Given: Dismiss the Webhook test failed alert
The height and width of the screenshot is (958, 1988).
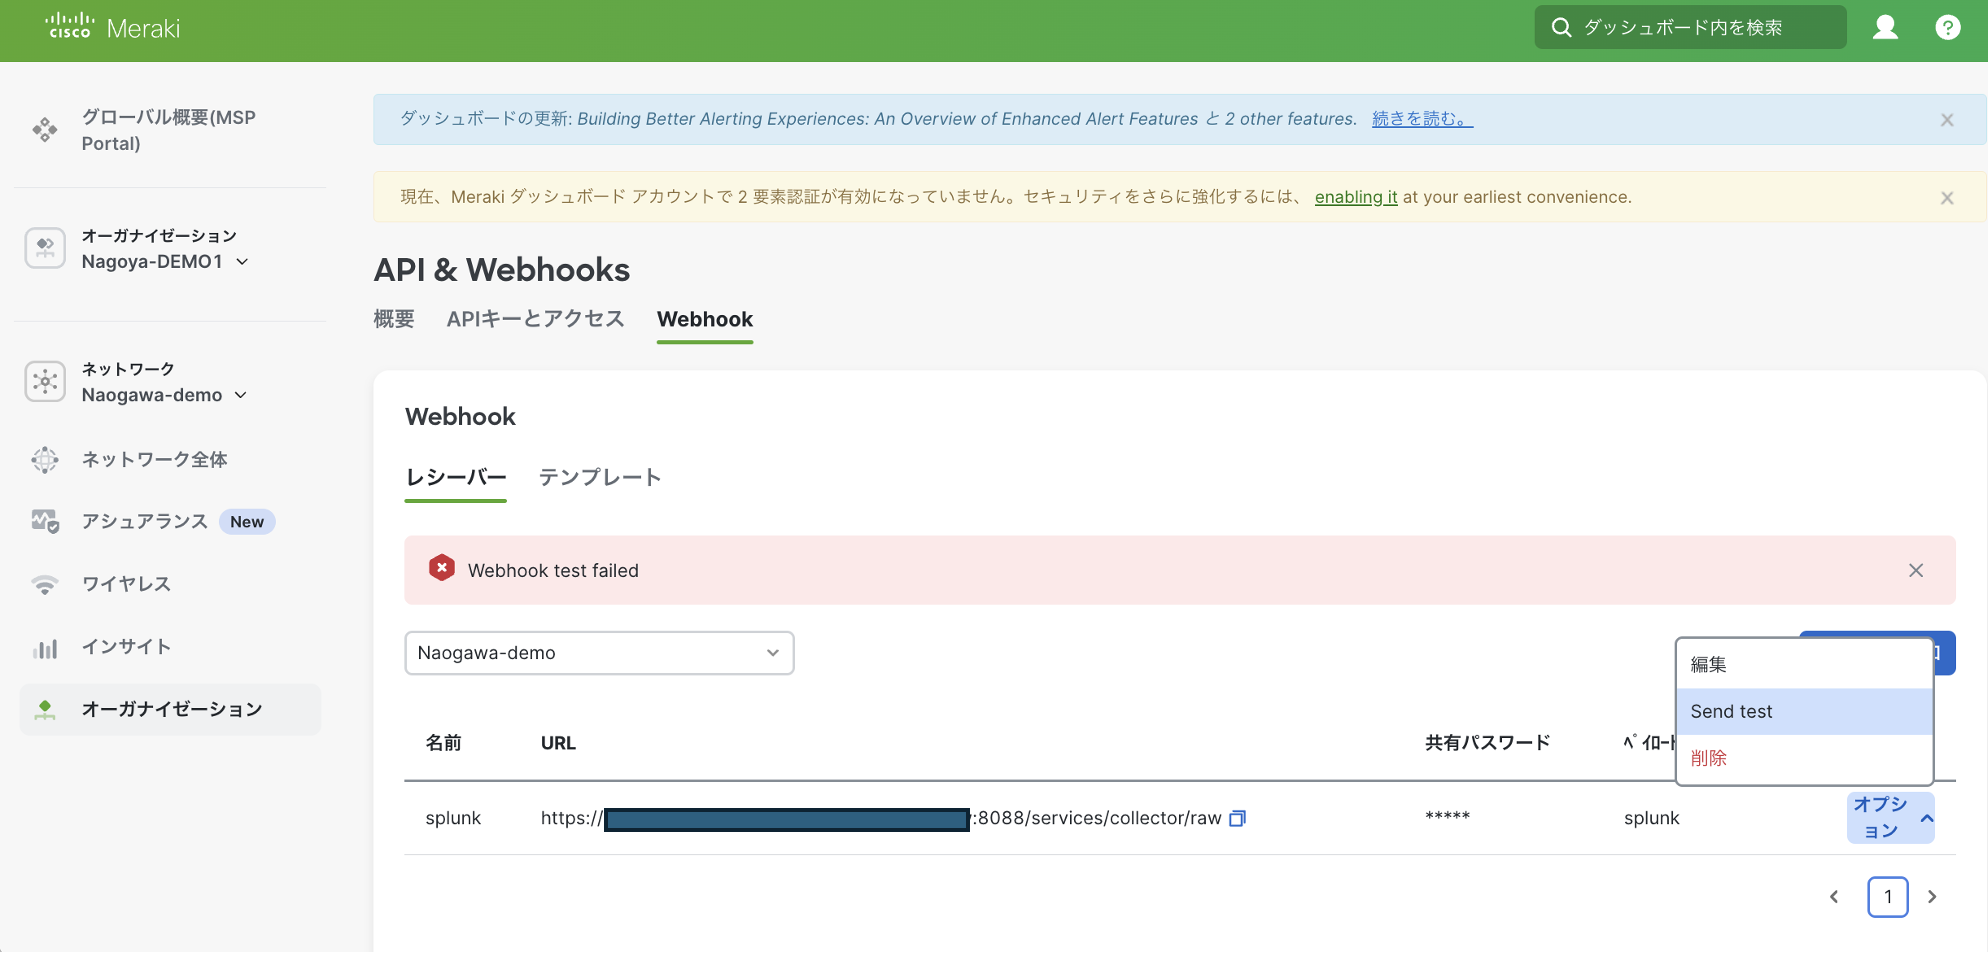Looking at the screenshot, I should (1916, 570).
